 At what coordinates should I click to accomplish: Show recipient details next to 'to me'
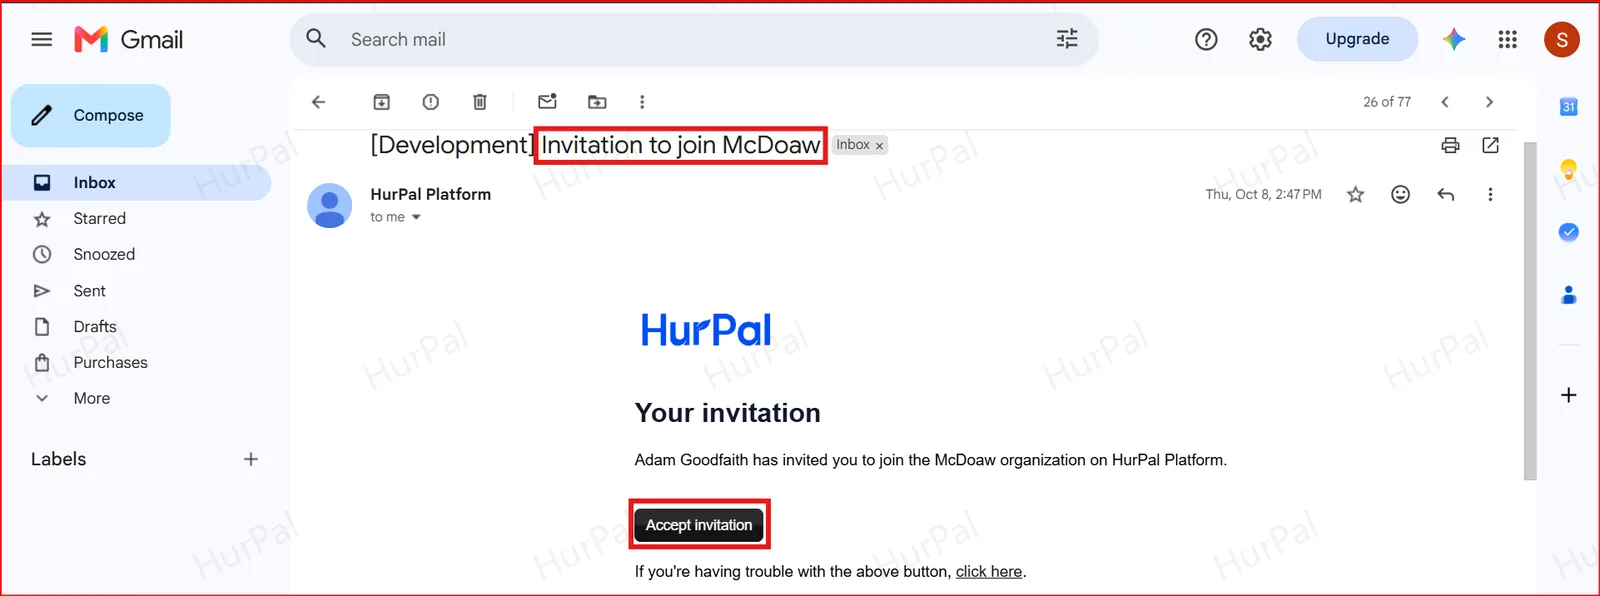click(416, 217)
